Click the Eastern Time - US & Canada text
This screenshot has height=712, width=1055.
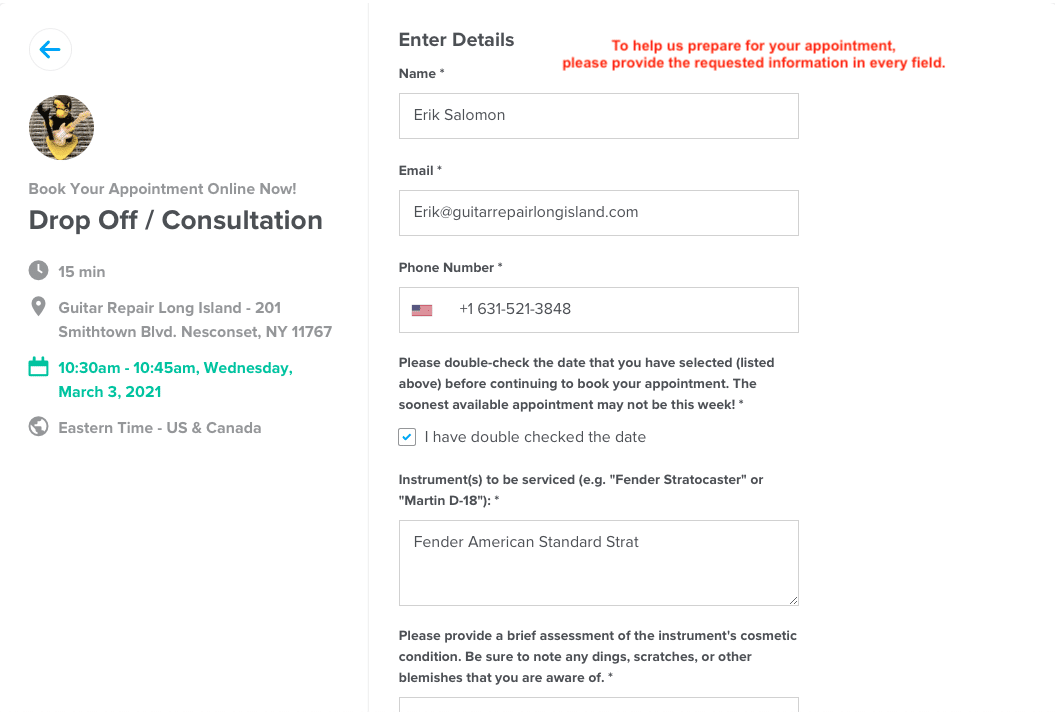click(160, 428)
